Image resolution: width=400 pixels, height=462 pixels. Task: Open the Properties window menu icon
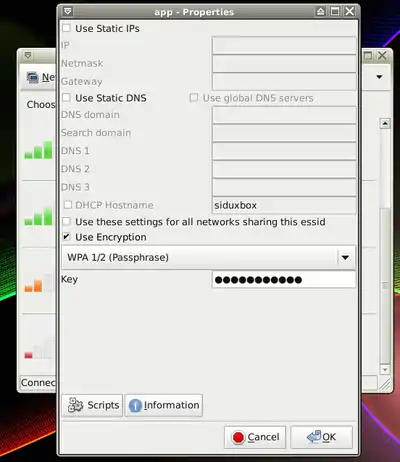[68, 12]
